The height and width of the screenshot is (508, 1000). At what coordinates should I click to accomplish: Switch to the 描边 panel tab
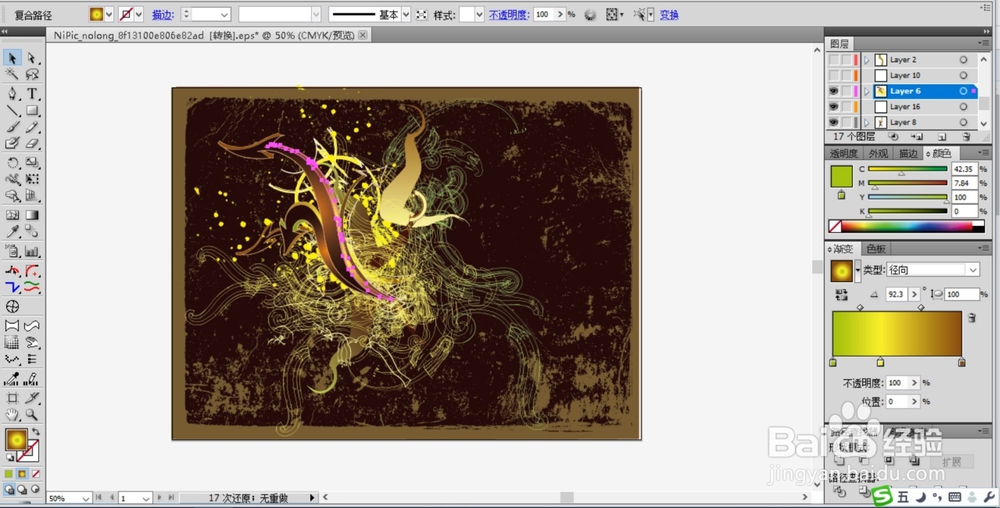click(908, 154)
